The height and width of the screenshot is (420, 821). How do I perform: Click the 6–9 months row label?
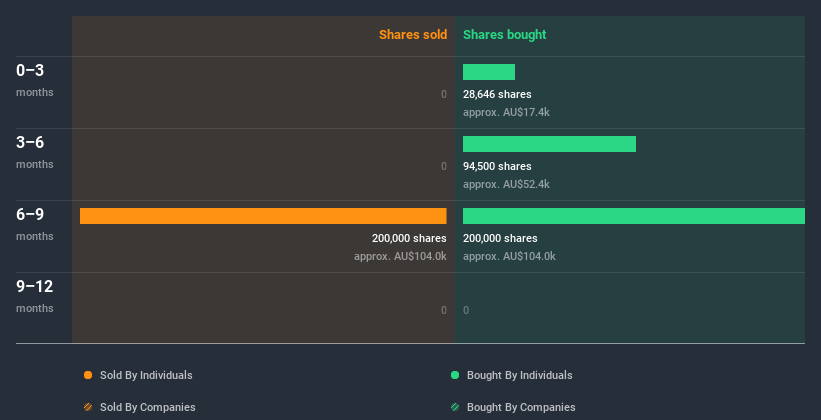click(35, 224)
